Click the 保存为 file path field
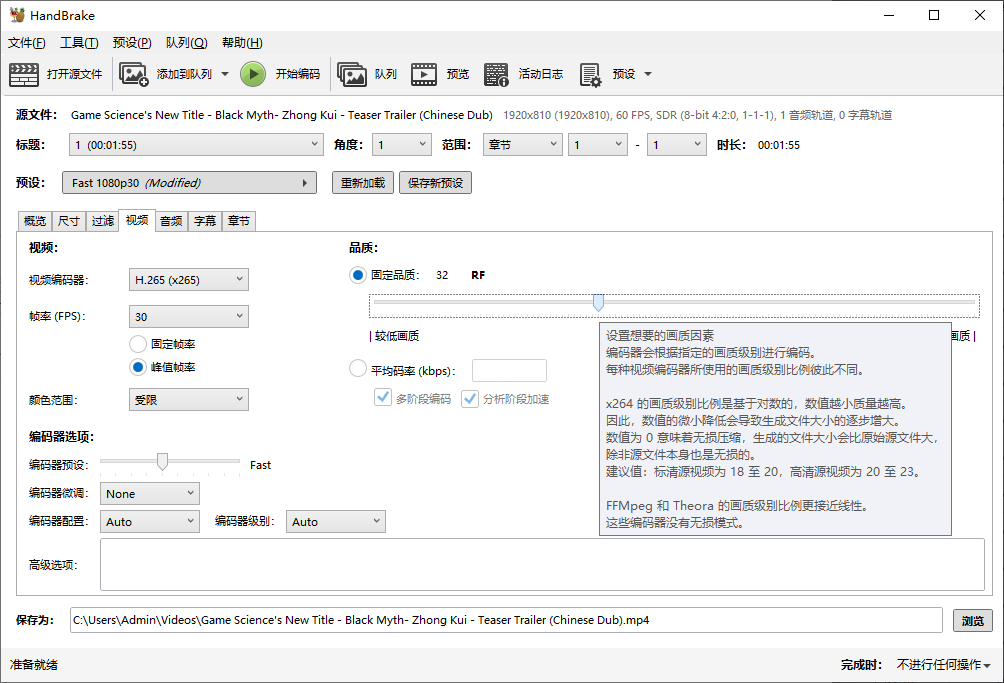This screenshot has width=1004, height=683. pyautogui.click(x=505, y=620)
